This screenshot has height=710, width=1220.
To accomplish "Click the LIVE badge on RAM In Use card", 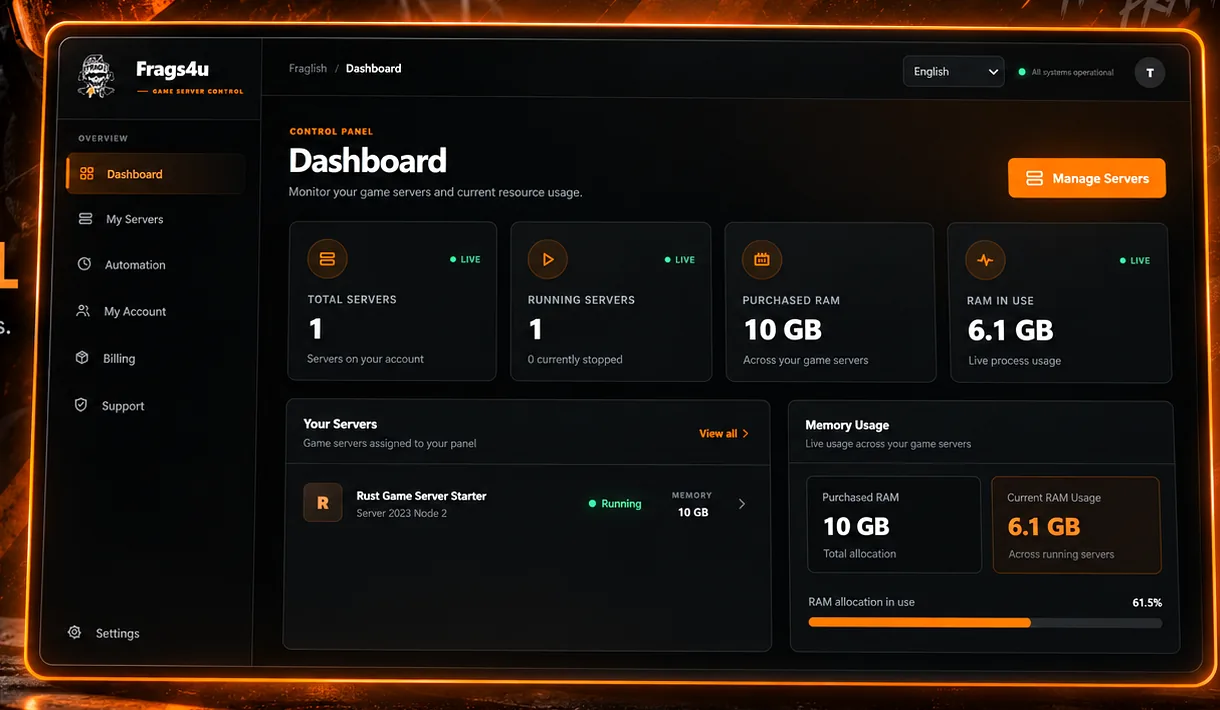I will coord(1135,260).
